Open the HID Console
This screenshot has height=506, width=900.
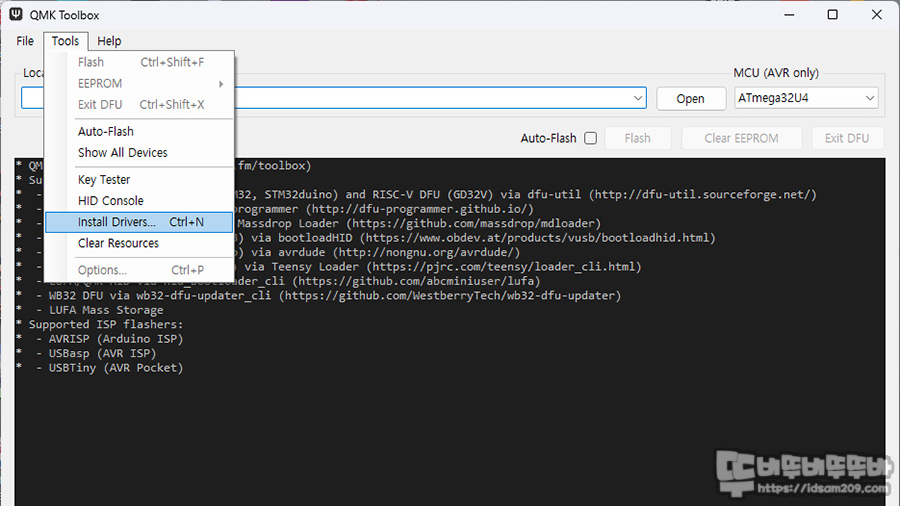pyautogui.click(x=139, y=201)
